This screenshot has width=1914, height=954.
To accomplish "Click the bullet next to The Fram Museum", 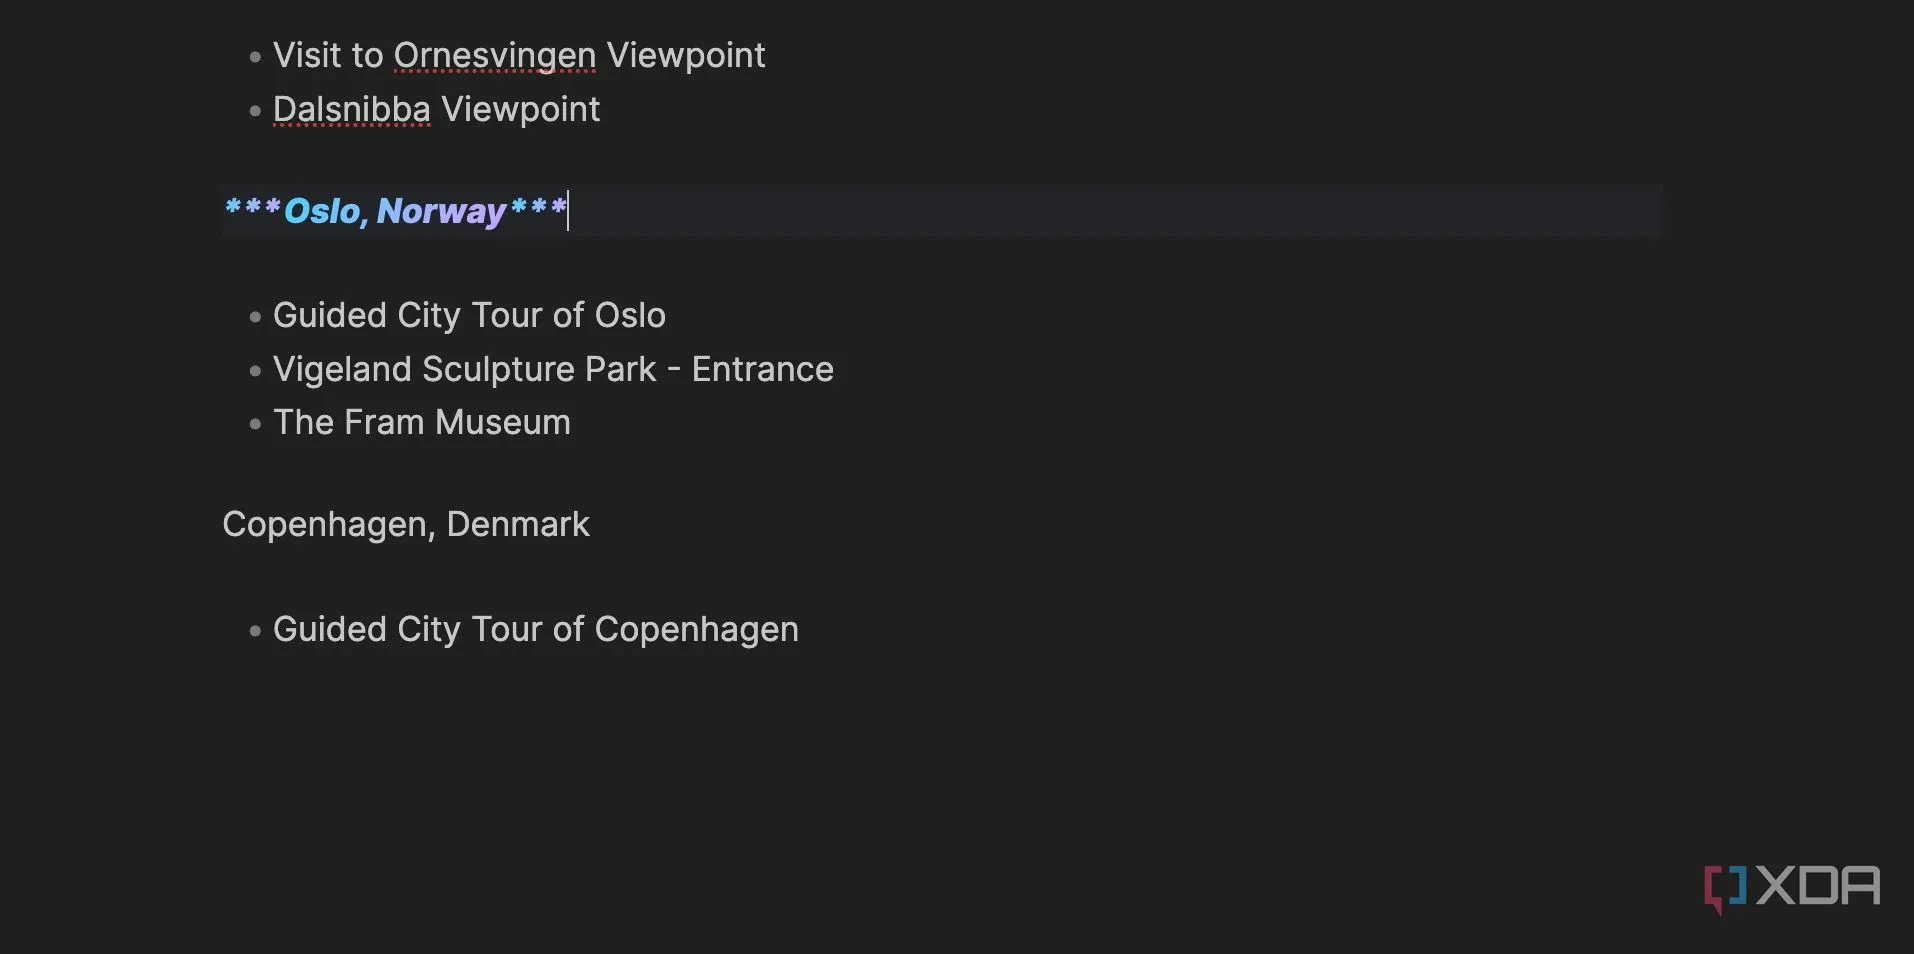I will pos(255,424).
